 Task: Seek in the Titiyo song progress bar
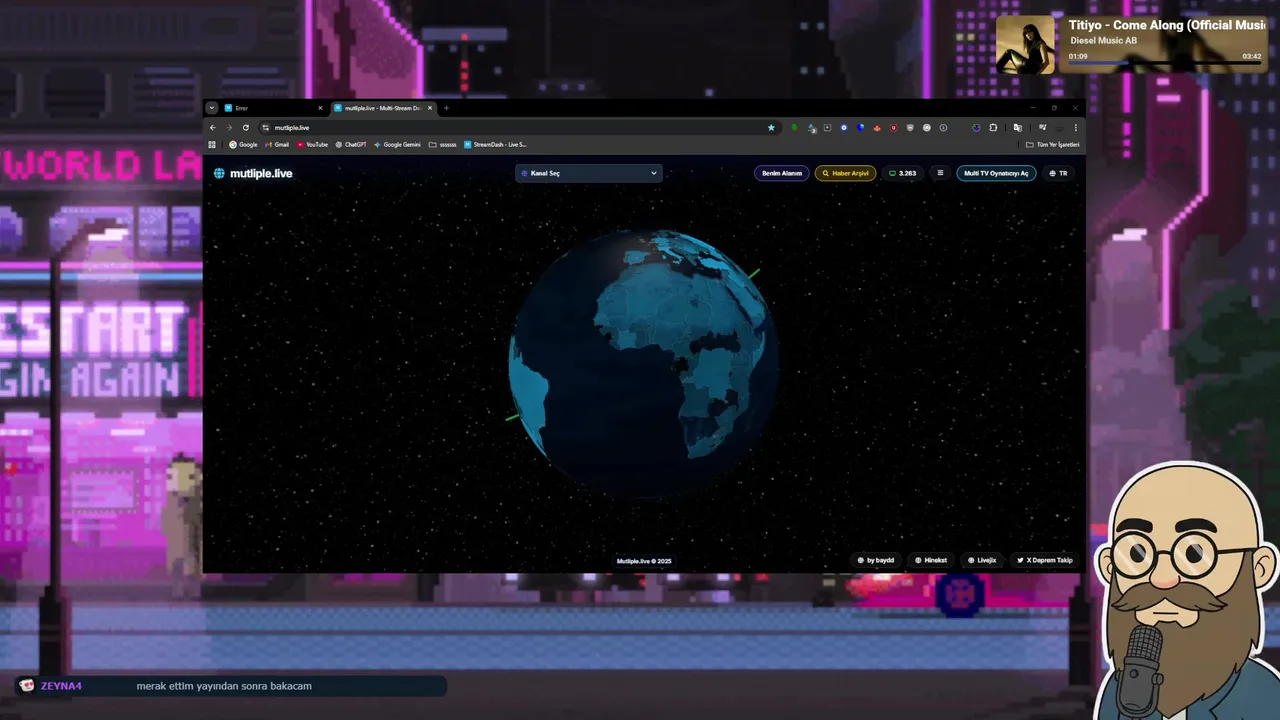pos(1165,64)
